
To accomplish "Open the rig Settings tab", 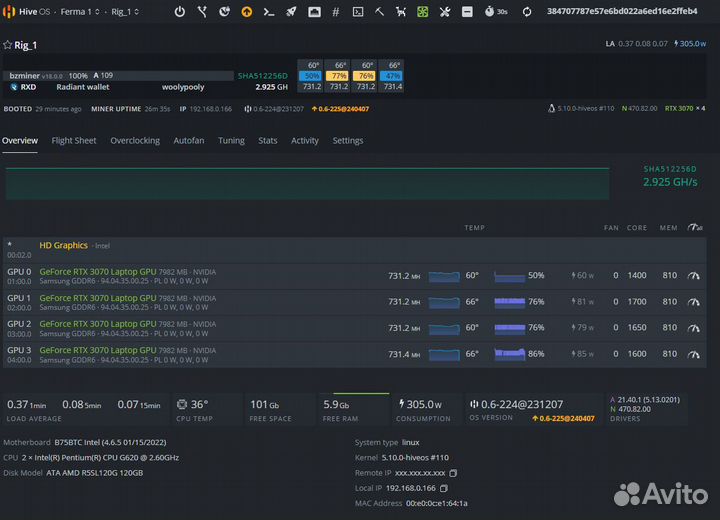I will (348, 141).
